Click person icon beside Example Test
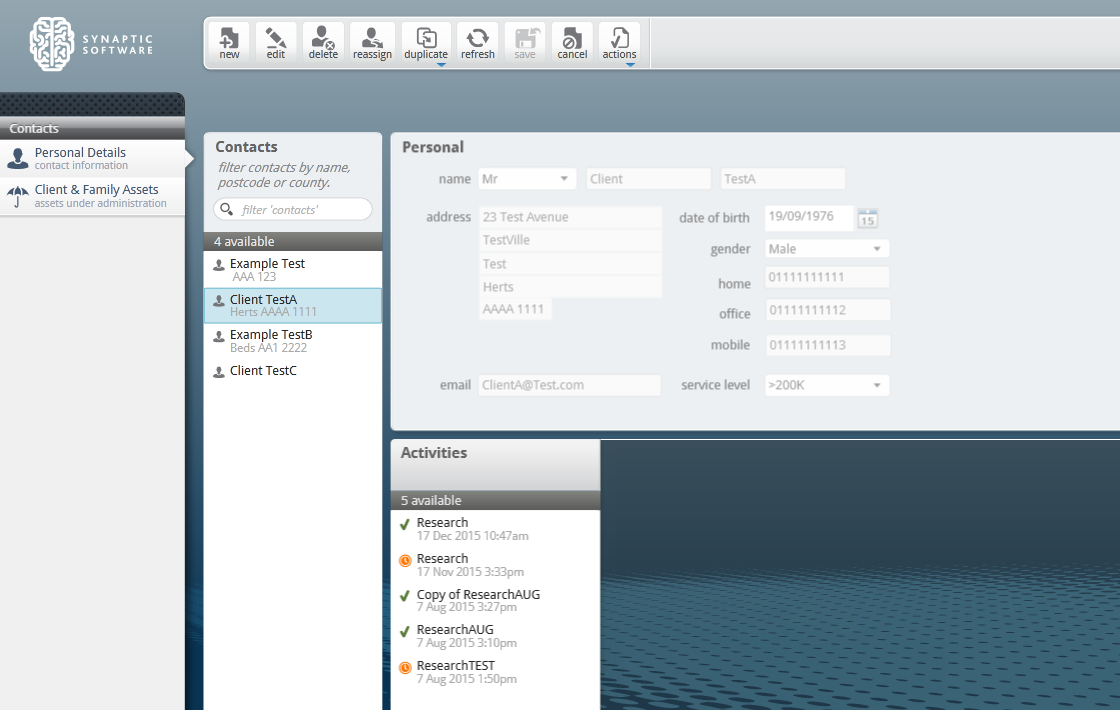This screenshot has height=710, width=1120. tap(219, 265)
